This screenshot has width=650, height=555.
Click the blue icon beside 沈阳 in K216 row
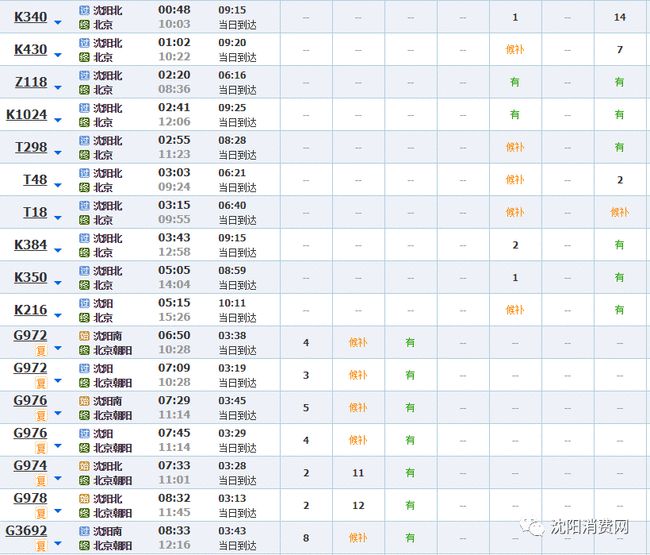click(85, 303)
